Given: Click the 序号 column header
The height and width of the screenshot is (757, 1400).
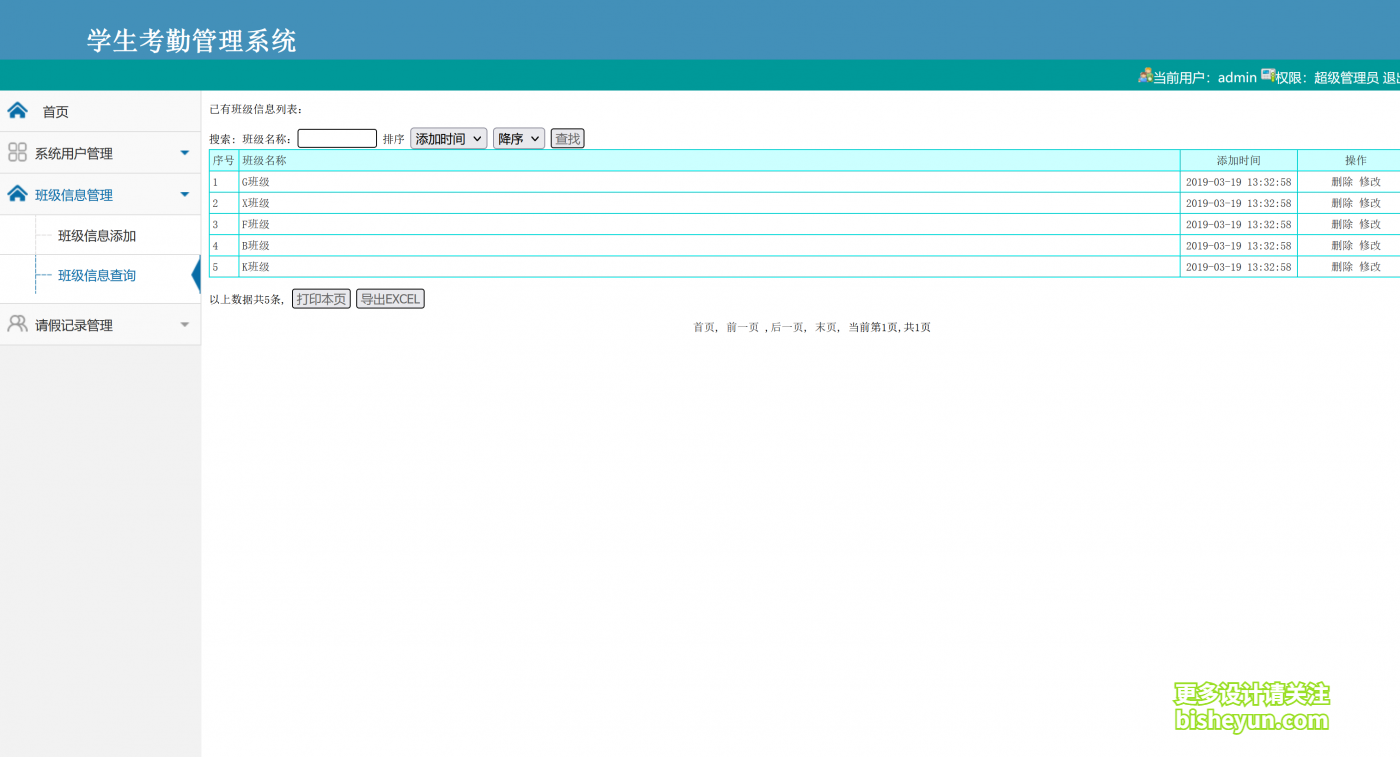Looking at the screenshot, I should pyautogui.click(x=223, y=160).
